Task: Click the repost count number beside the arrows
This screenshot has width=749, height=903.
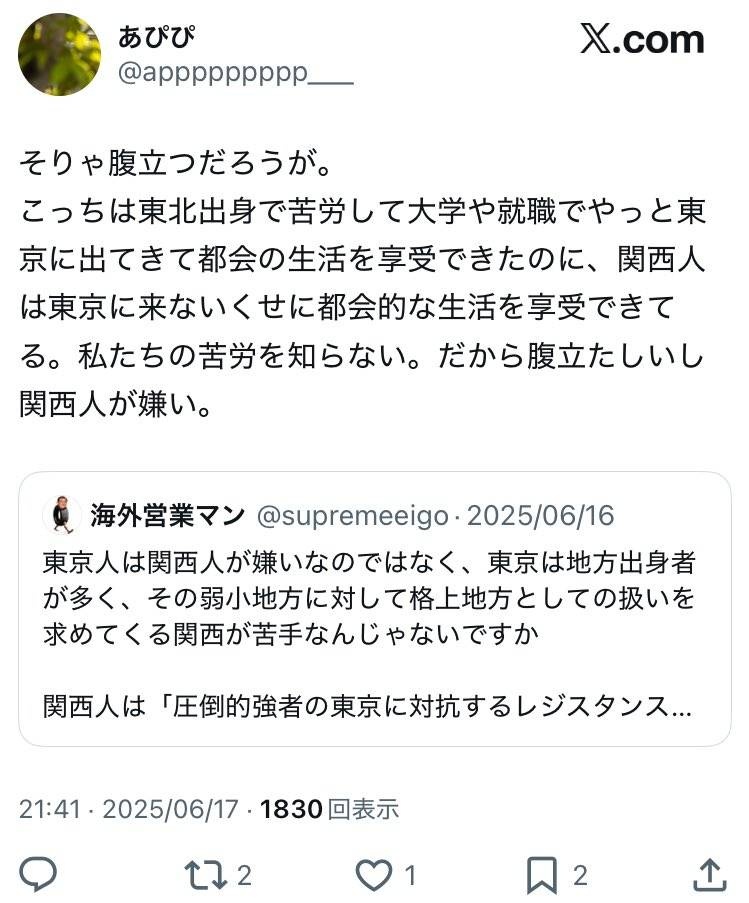Action: [244, 877]
